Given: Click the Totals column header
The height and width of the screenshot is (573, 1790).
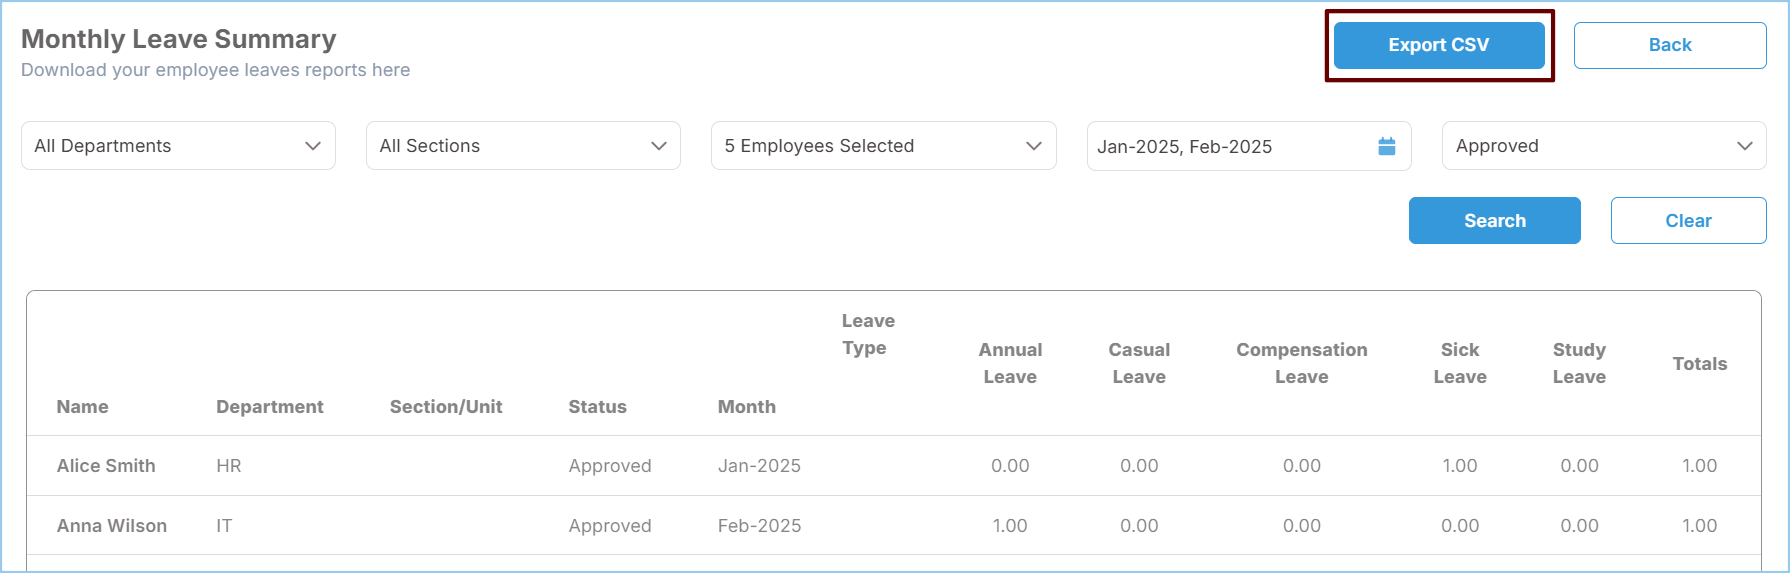Looking at the screenshot, I should [1699, 364].
